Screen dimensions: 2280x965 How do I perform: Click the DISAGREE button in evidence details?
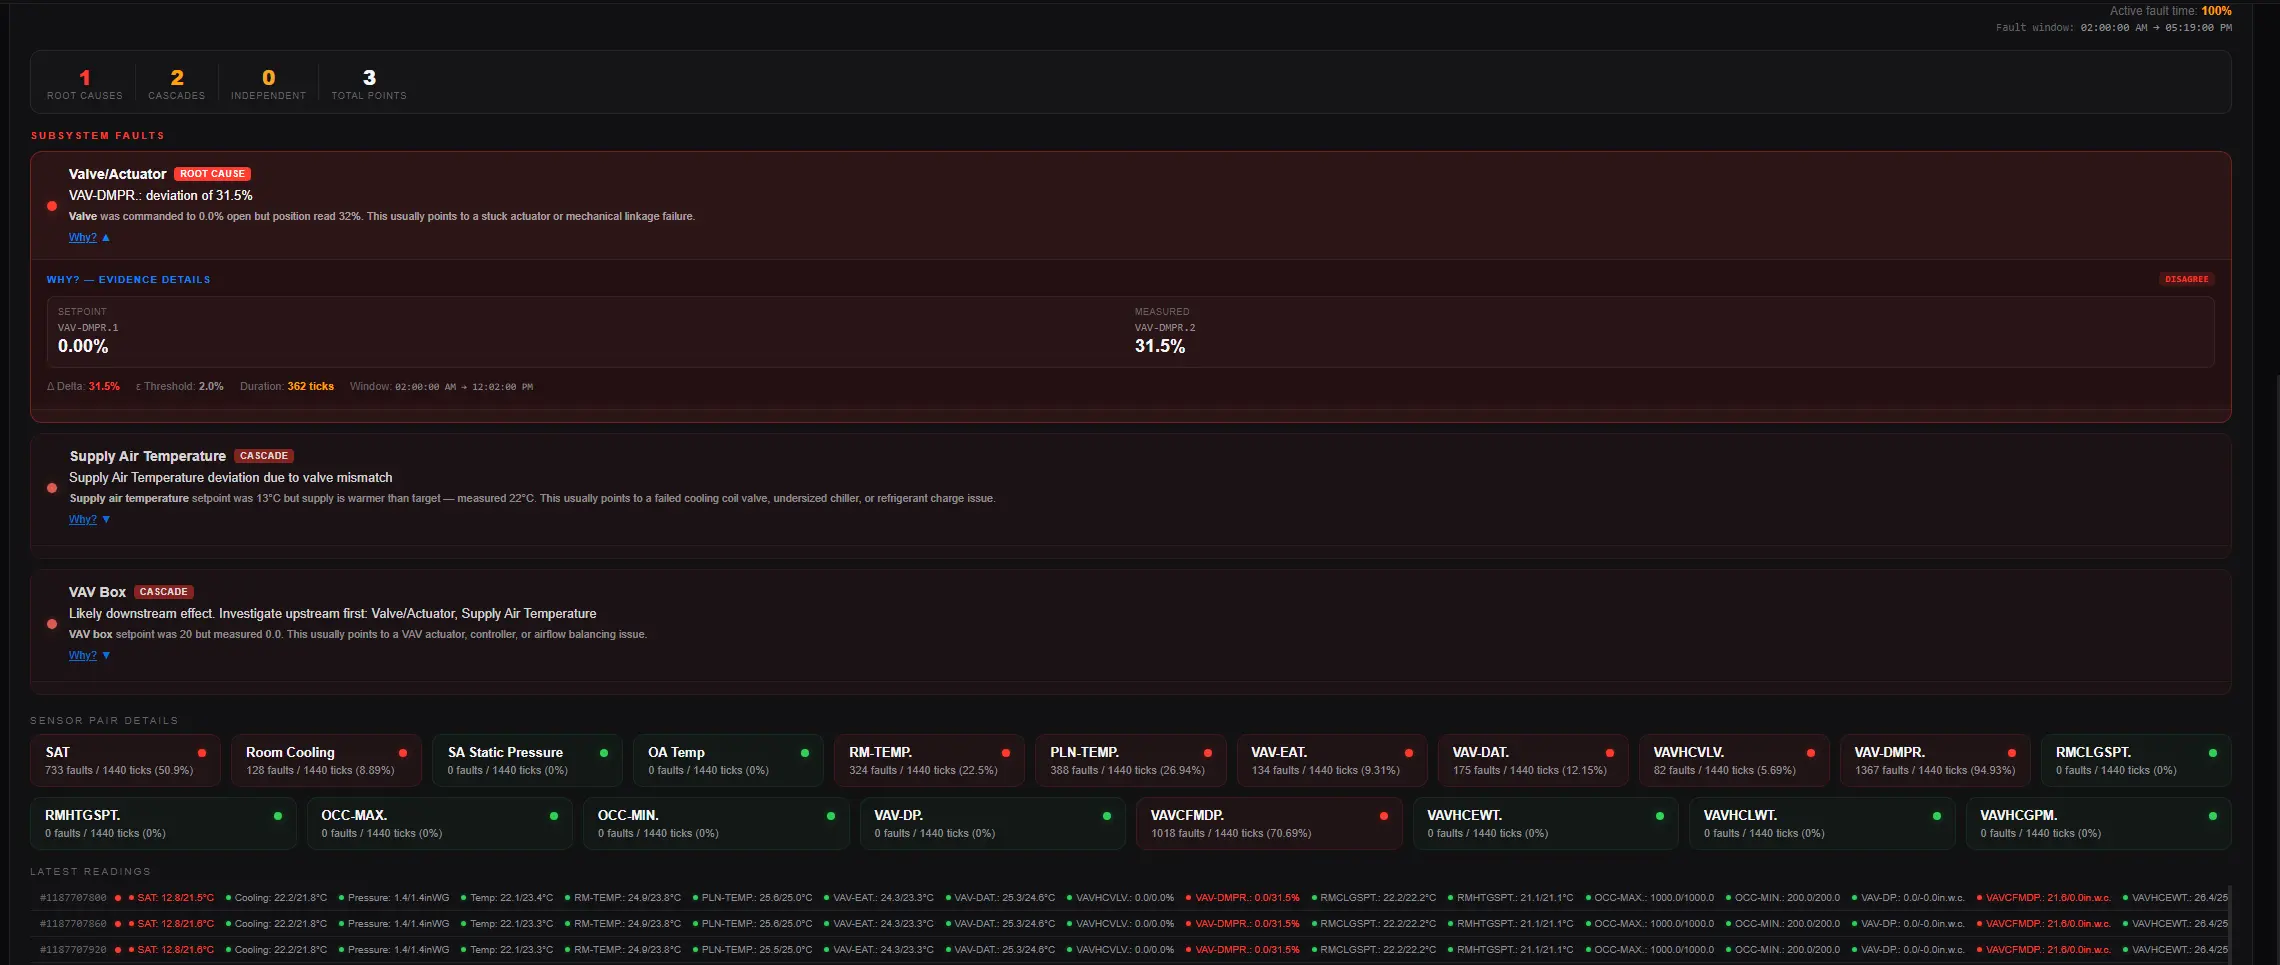pyautogui.click(x=2186, y=279)
